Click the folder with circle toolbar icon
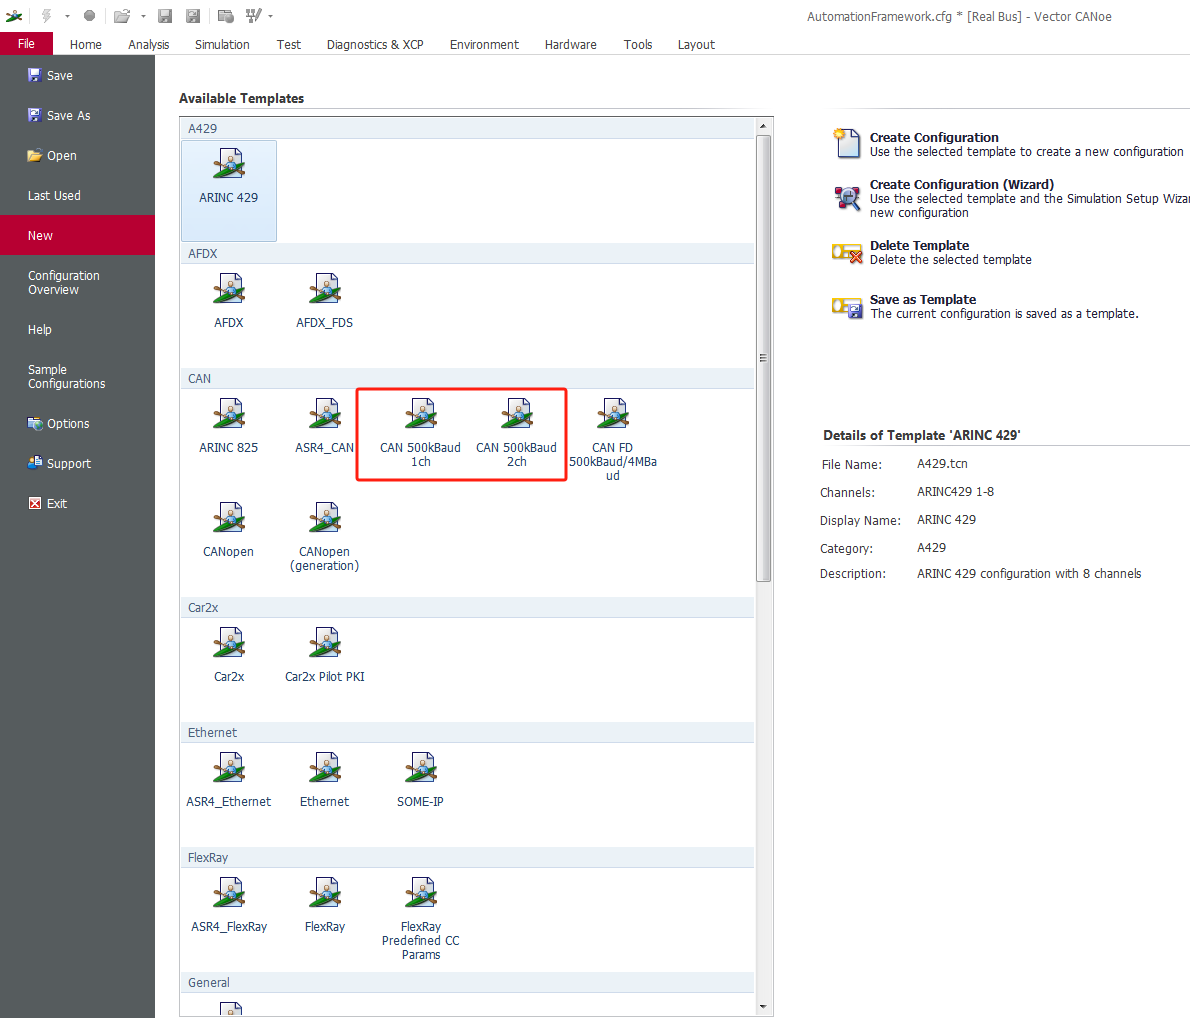1190x1018 pixels. pyautogui.click(x=225, y=16)
